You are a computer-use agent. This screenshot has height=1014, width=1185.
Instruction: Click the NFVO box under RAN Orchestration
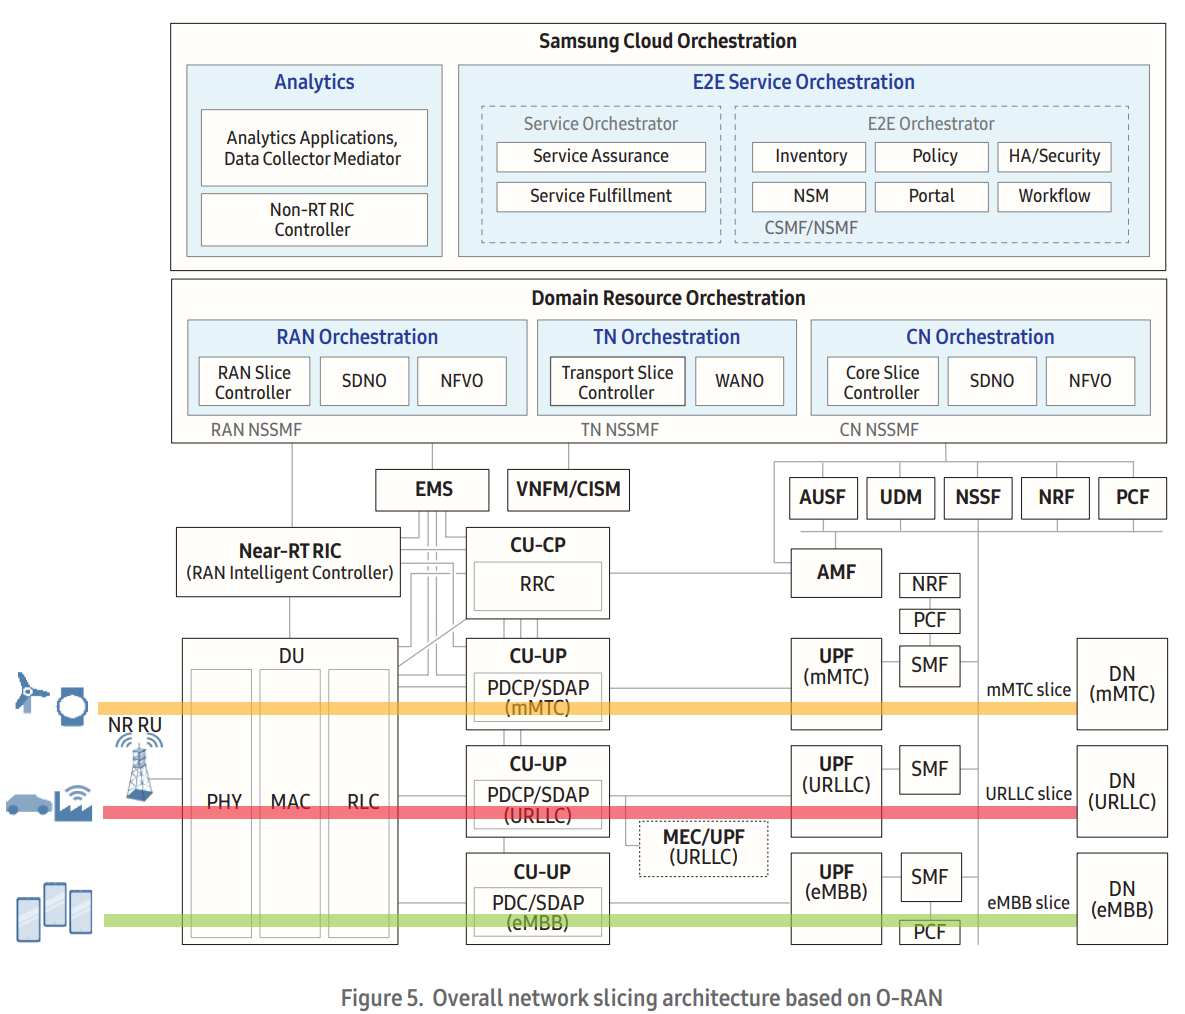coord(462,382)
